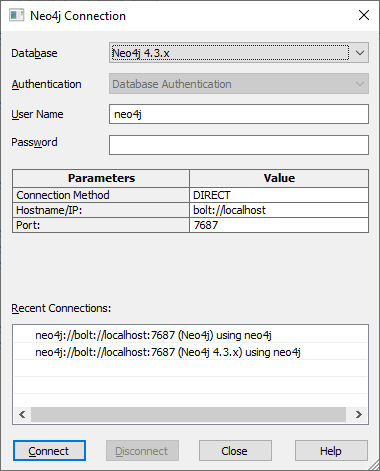380x471 pixels.
Task: Click the Parameters column header
Action: coord(101,178)
